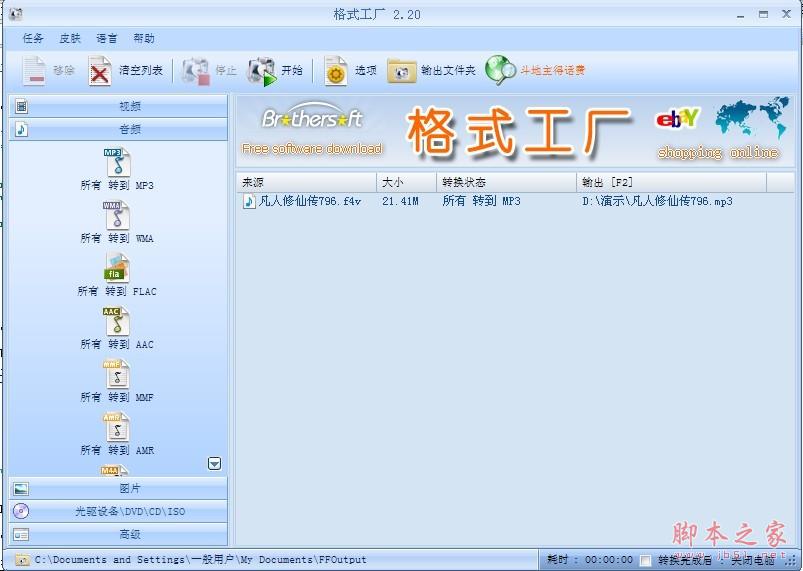Viewport: 803px width, 571px height.
Task: Click the 斗地主得话费 link
Action: point(553,70)
